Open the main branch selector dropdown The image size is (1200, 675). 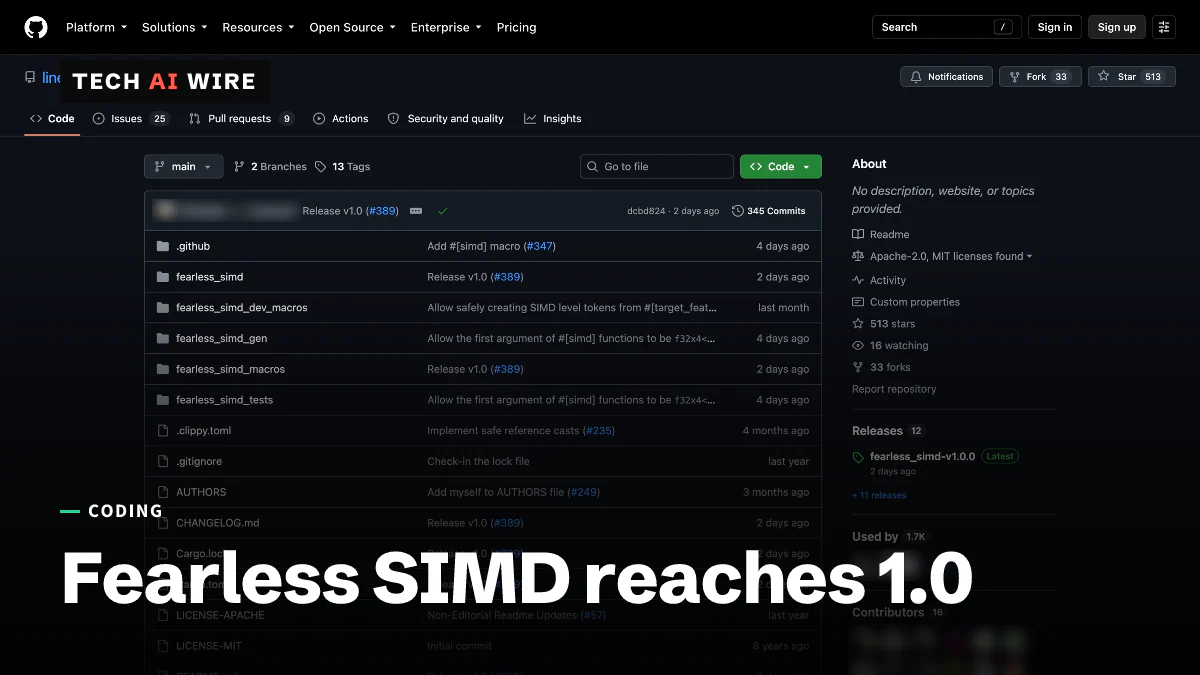183,167
